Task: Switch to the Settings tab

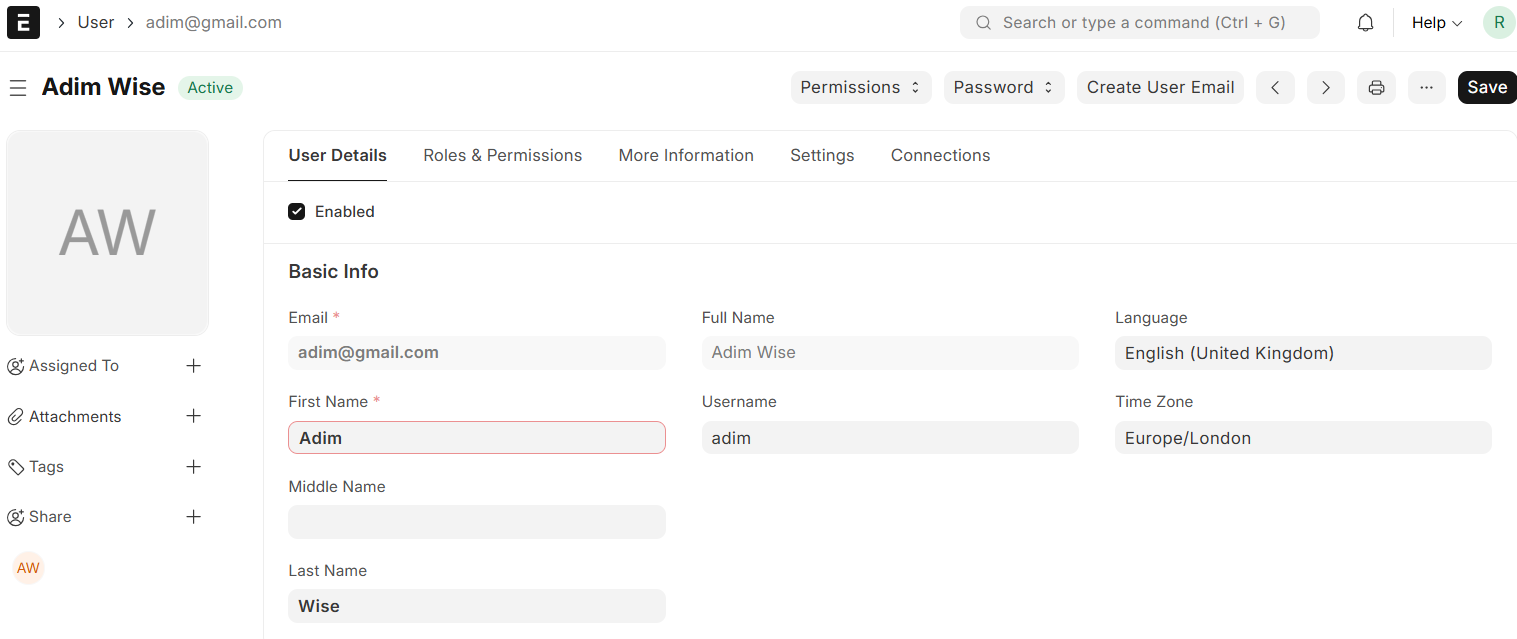Action: click(822, 156)
